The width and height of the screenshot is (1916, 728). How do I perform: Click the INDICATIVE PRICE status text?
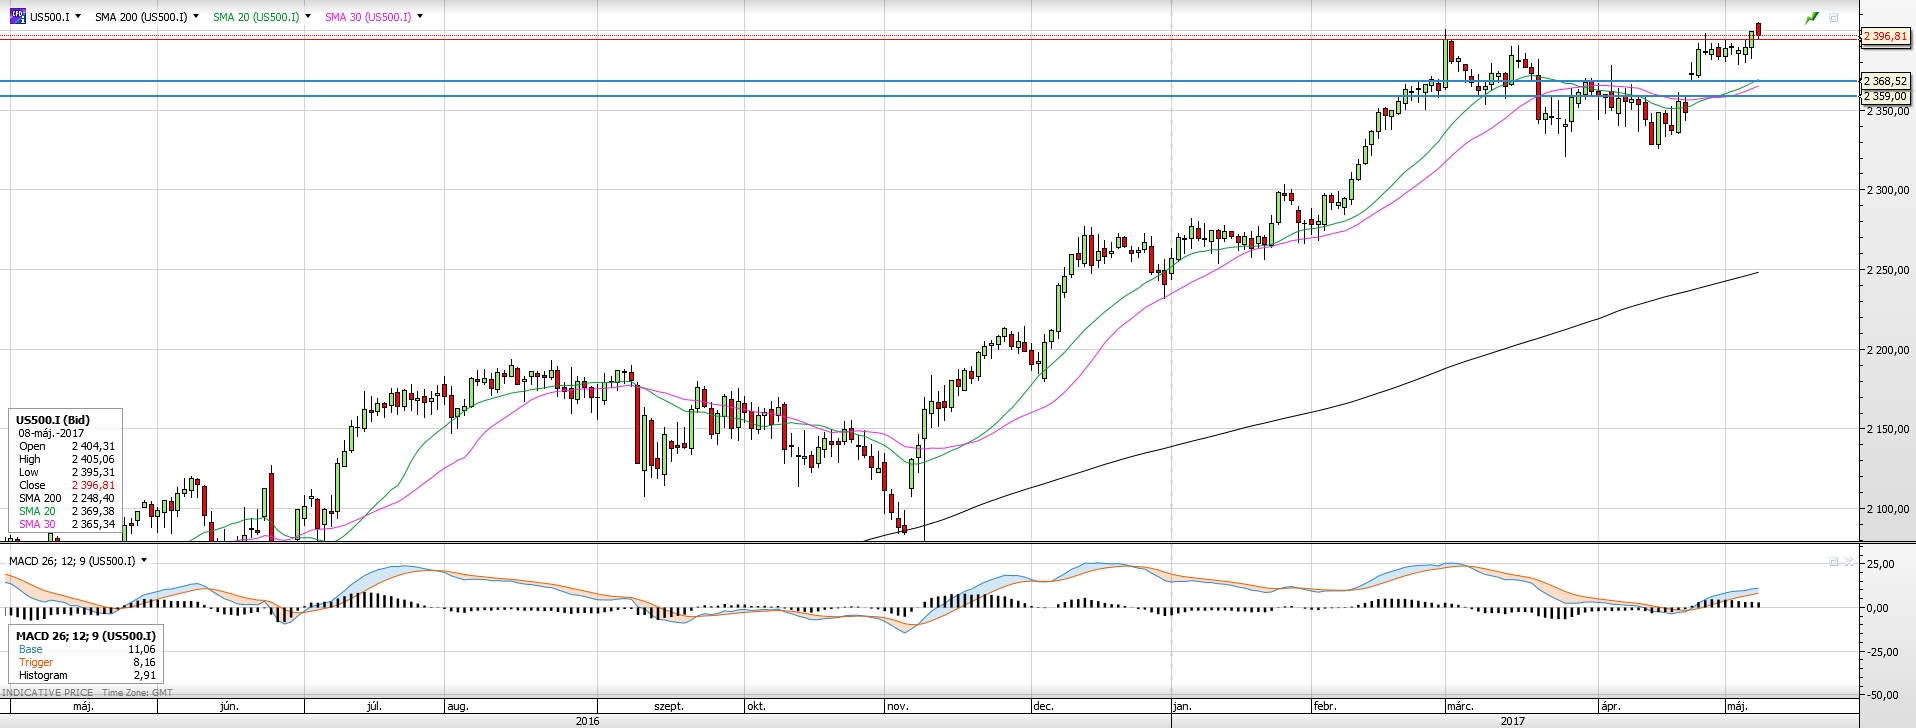pyautogui.click(x=47, y=692)
